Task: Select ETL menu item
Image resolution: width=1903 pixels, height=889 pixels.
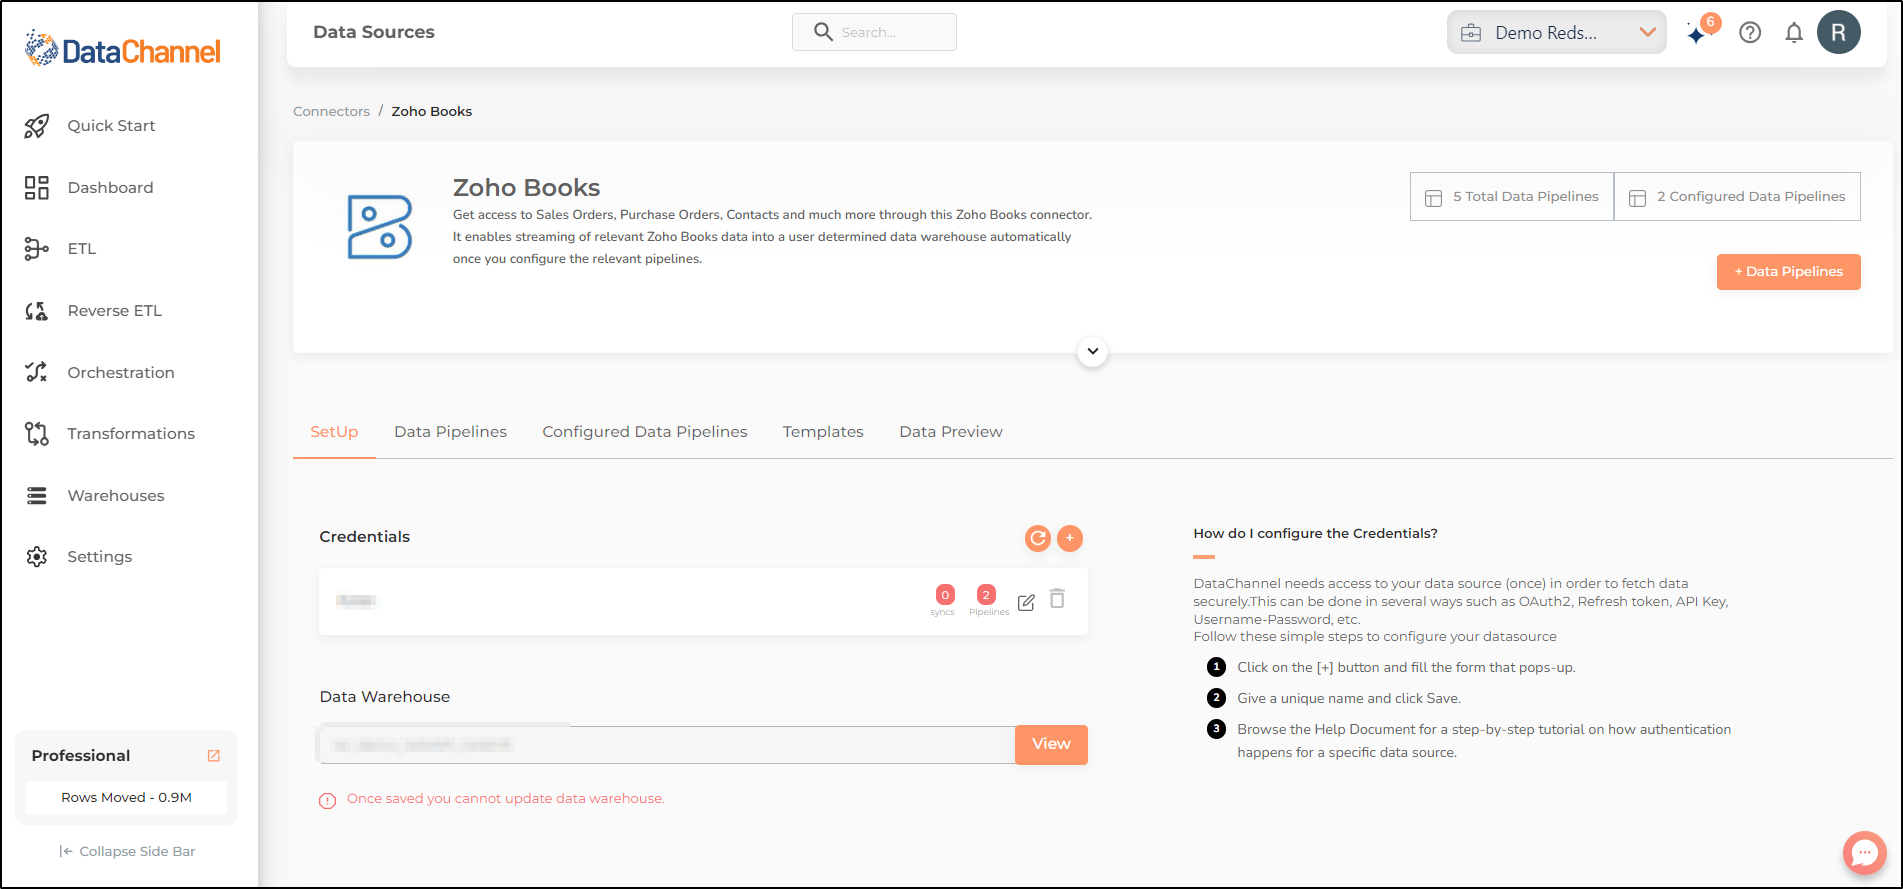Action: (x=82, y=249)
